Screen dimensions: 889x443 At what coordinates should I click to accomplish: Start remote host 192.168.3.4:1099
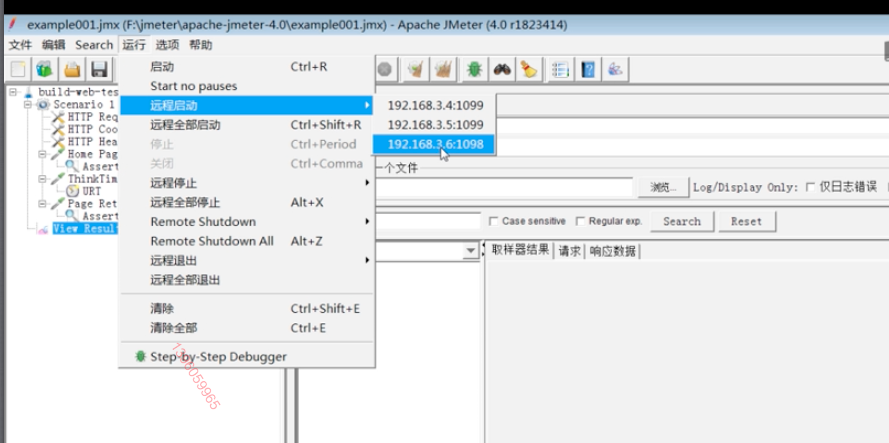coord(434,106)
